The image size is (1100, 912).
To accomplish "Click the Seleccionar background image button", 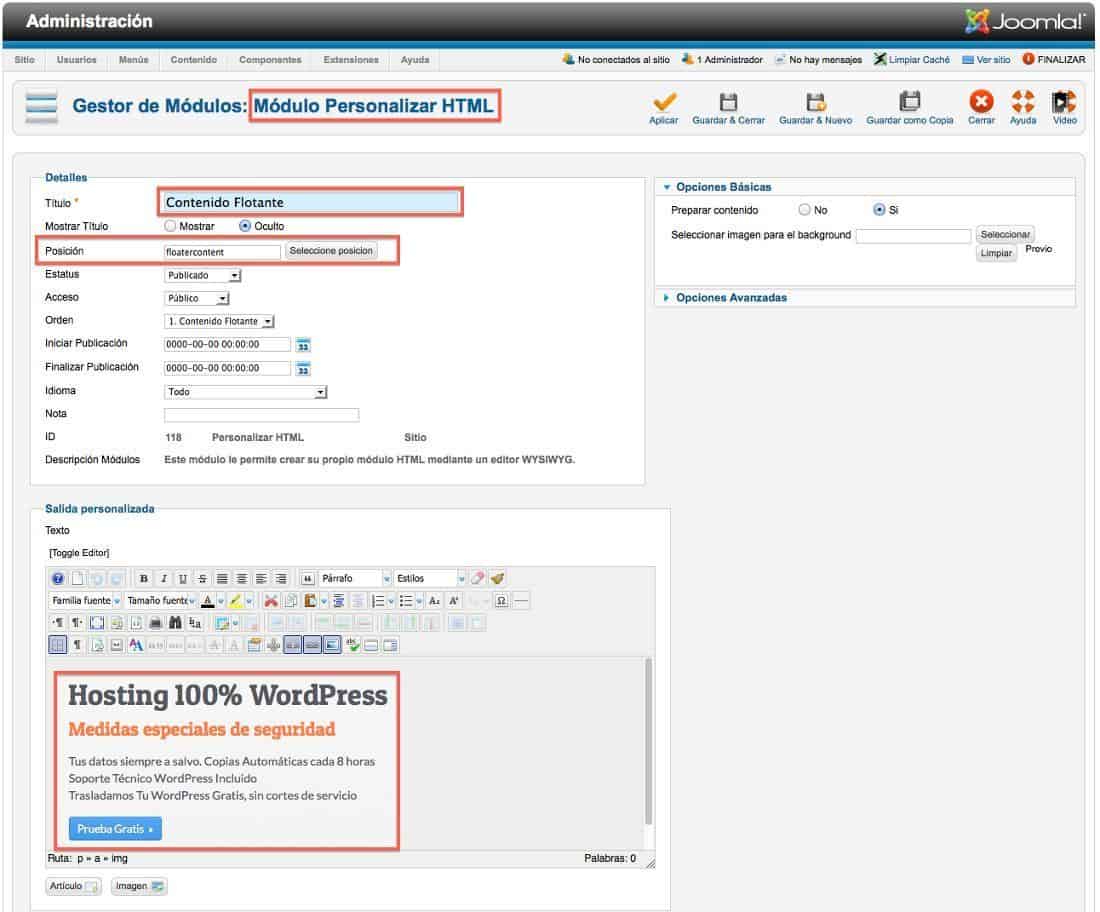I will (1005, 234).
